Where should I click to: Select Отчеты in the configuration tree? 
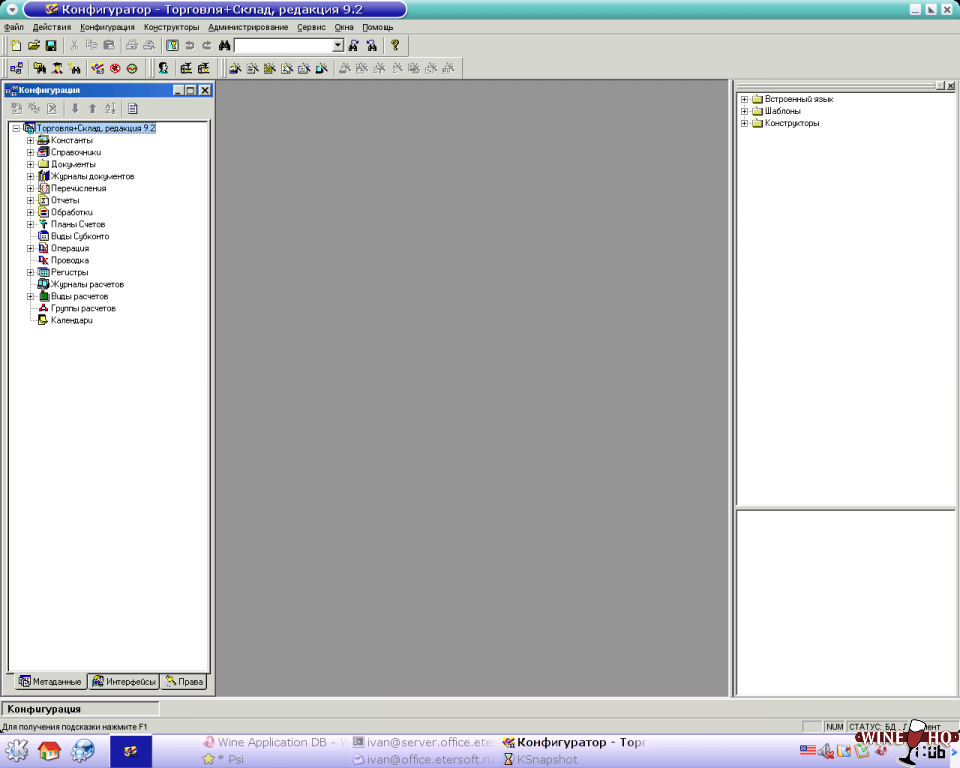[x=65, y=200]
